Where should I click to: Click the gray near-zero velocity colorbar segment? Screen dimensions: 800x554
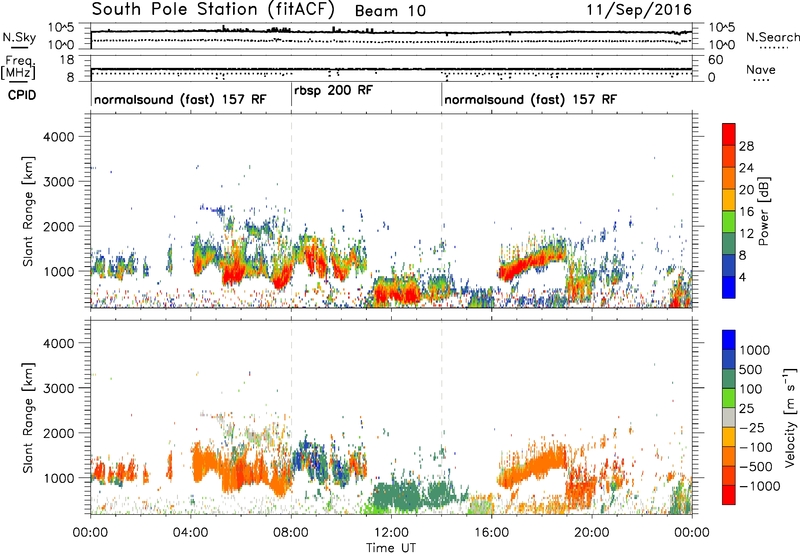pyautogui.click(x=729, y=417)
